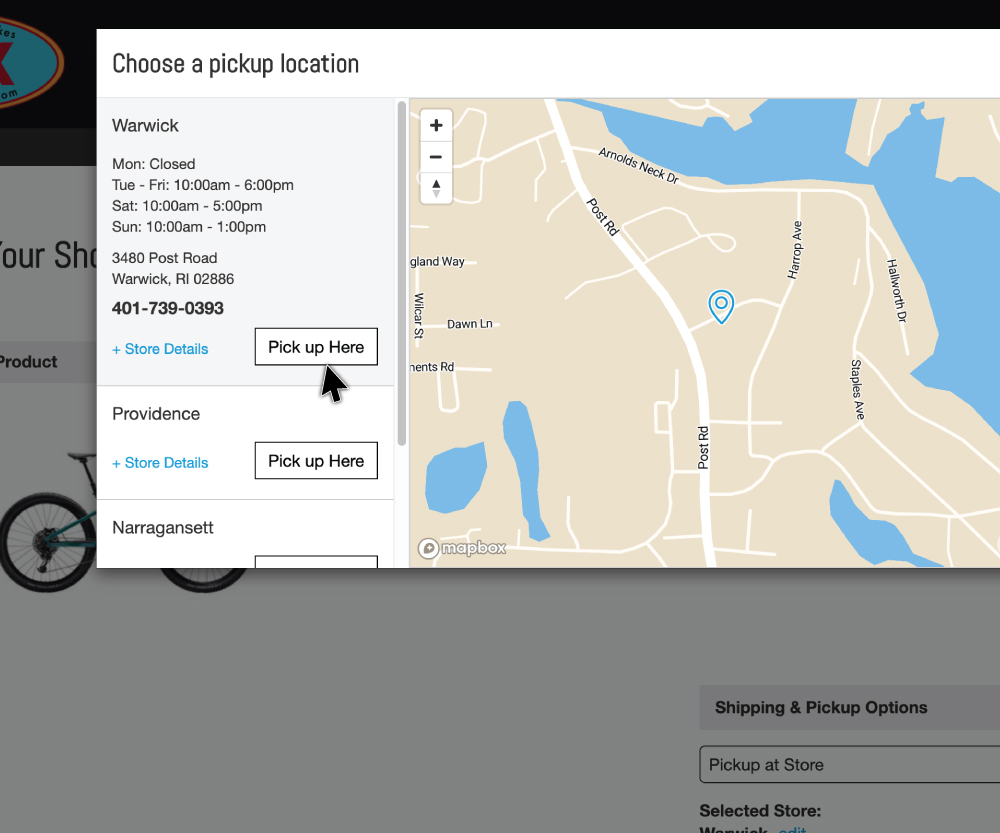Expand Store Details for Warwick
The height and width of the screenshot is (833, 1000).
(x=160, y=349)
